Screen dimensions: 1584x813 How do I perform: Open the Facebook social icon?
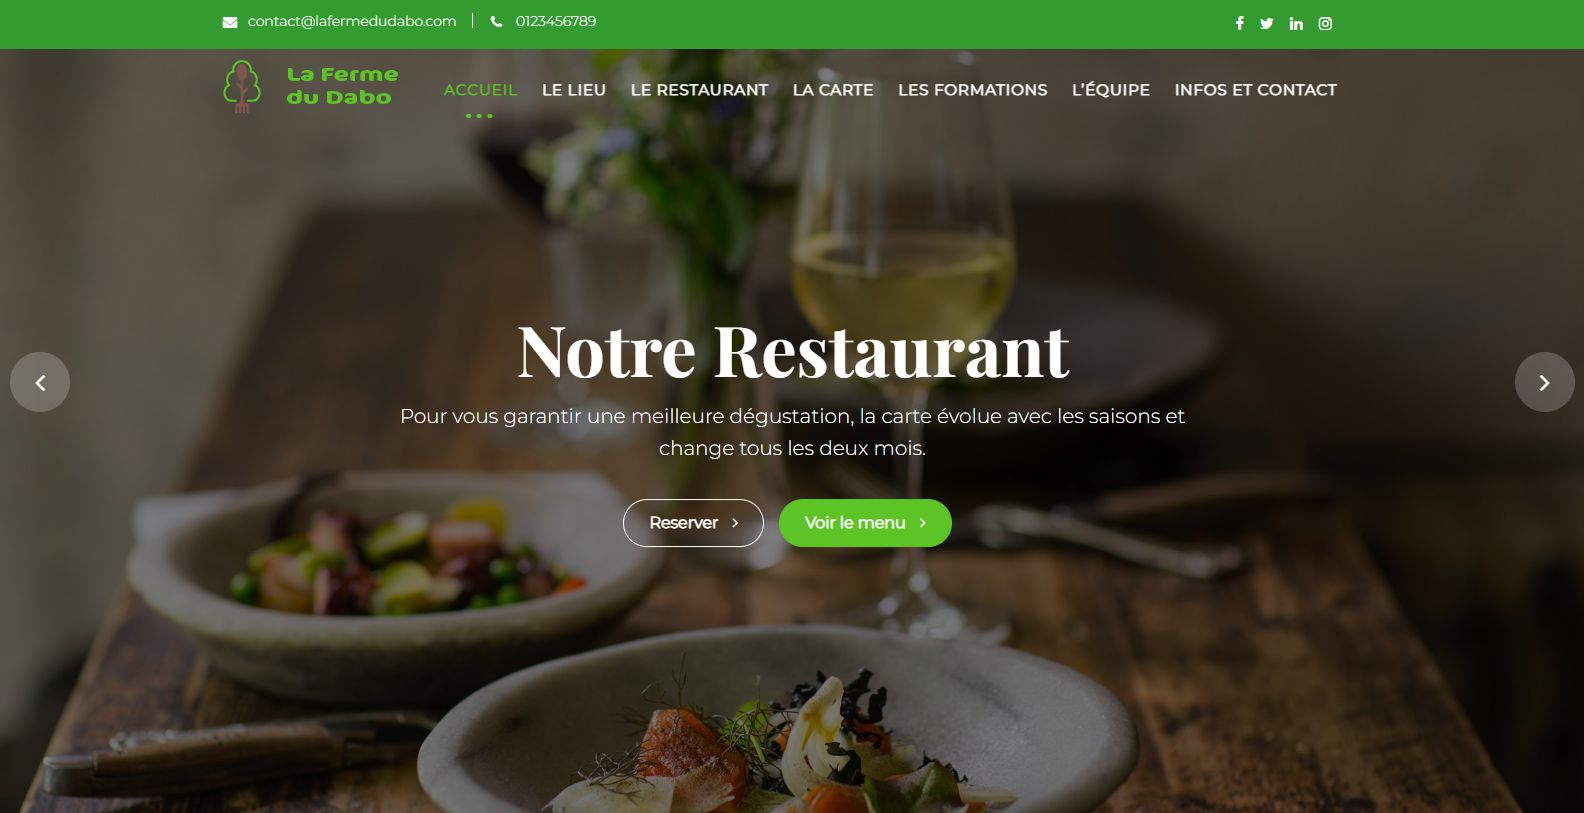[x=1239, y=23]
